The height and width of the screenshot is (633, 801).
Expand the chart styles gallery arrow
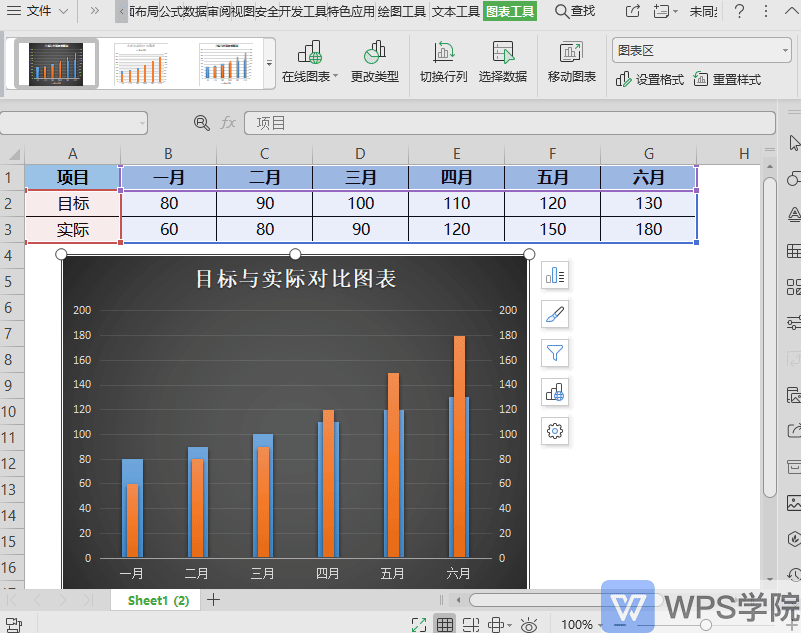tap(269, 63)
